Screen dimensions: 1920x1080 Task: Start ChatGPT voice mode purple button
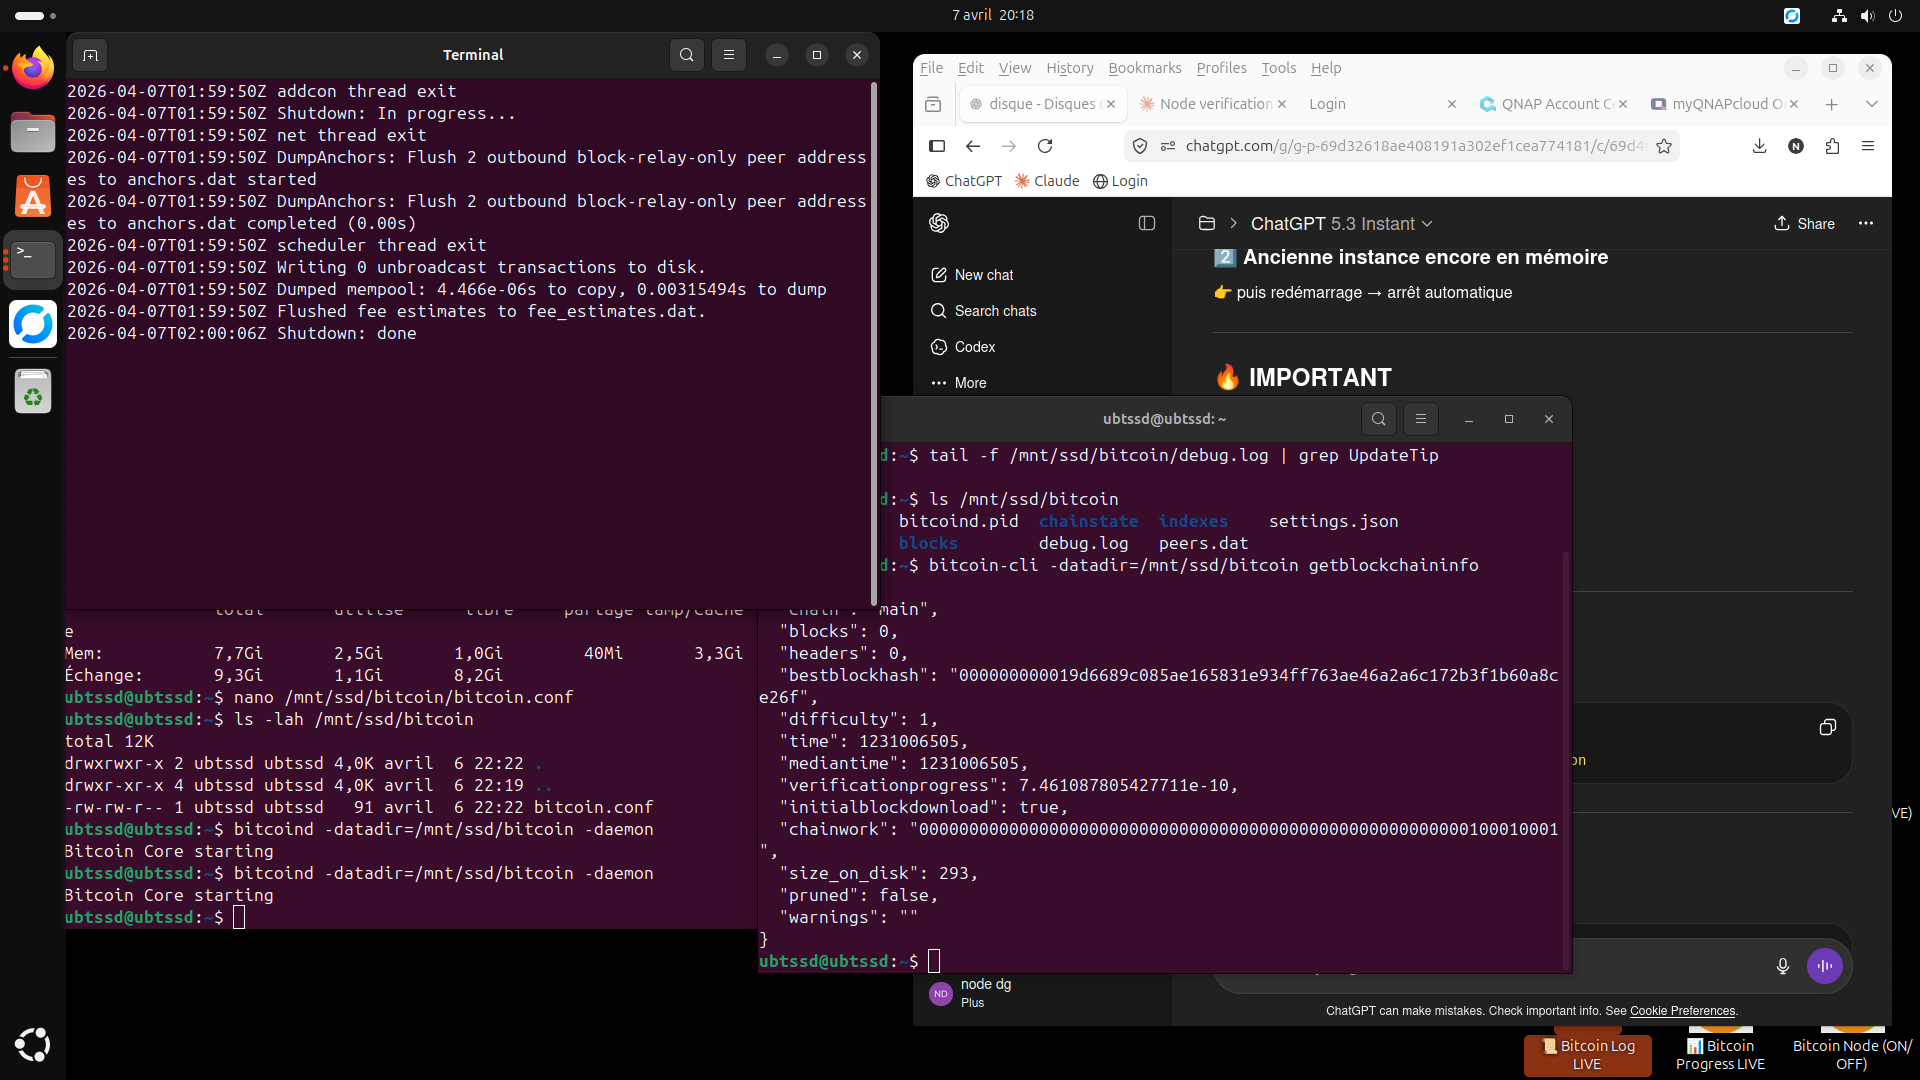pos(1824,966)
